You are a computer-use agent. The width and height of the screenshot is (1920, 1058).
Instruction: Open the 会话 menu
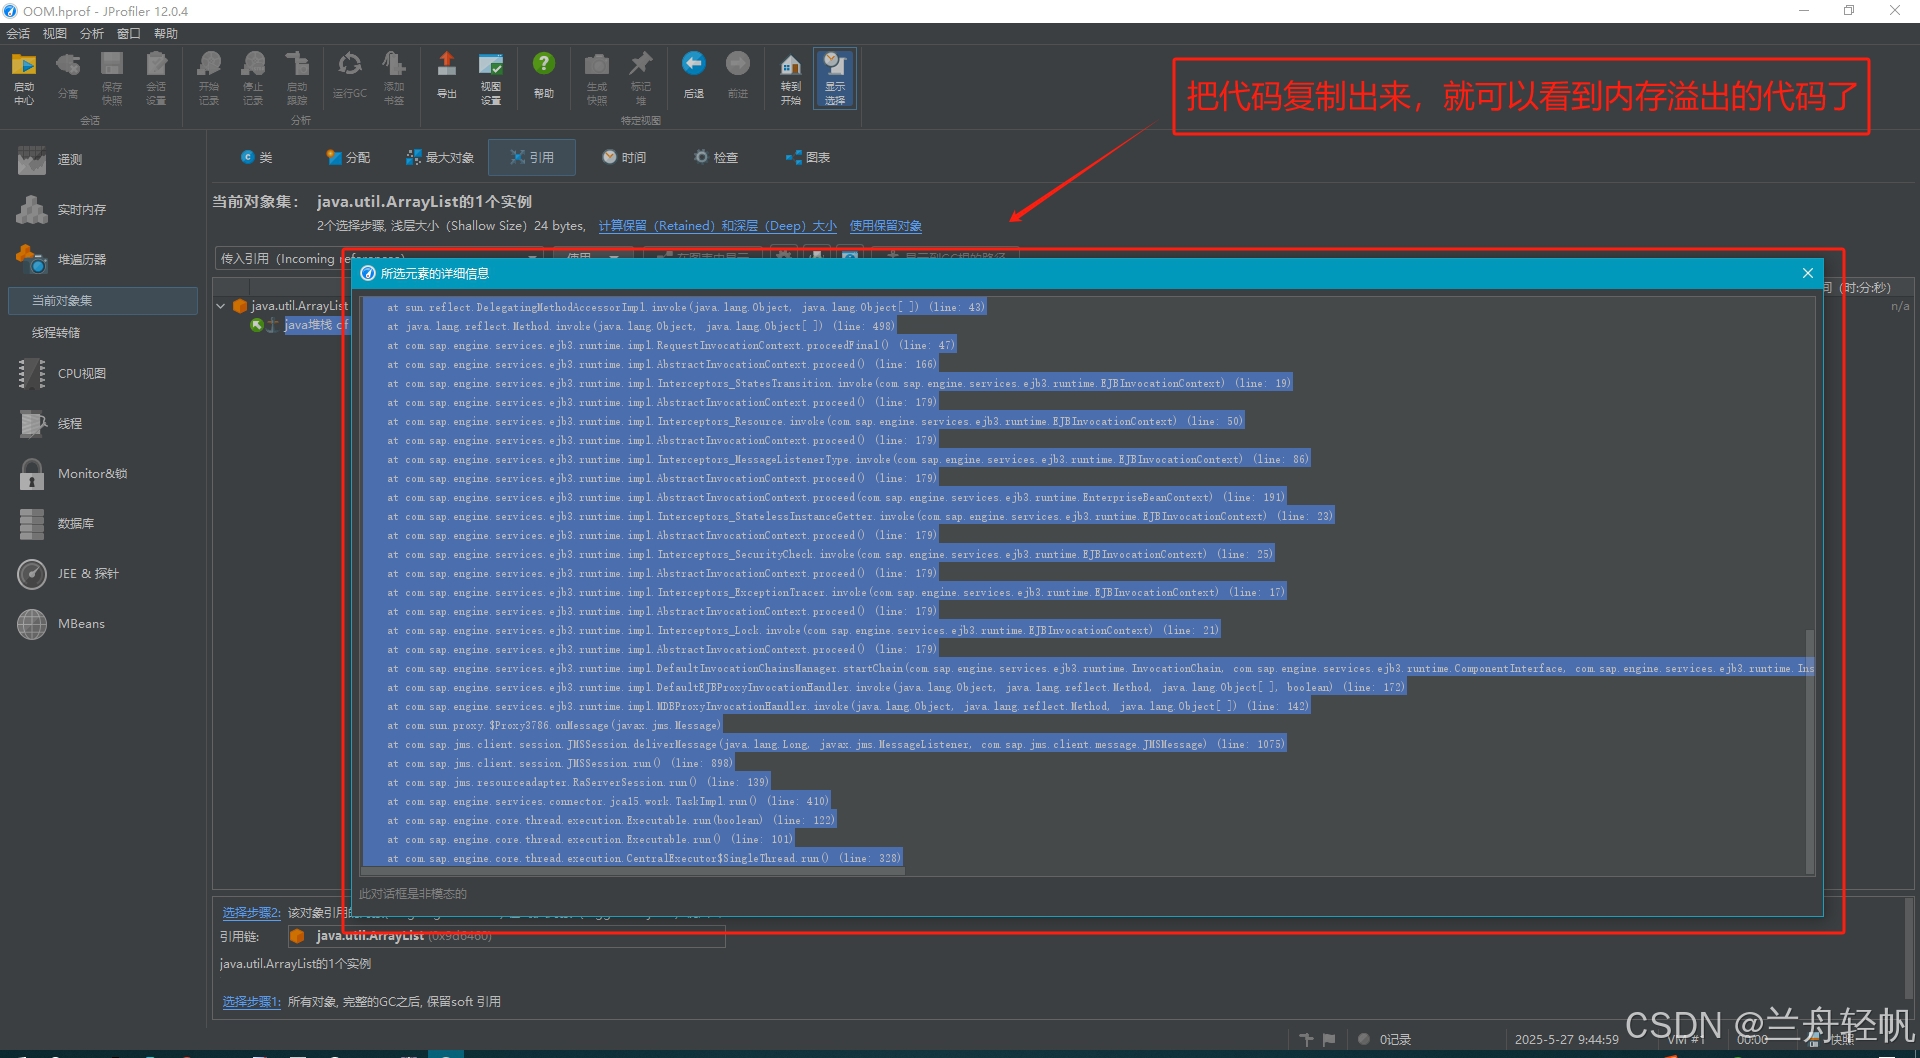(x=18, y=34)
